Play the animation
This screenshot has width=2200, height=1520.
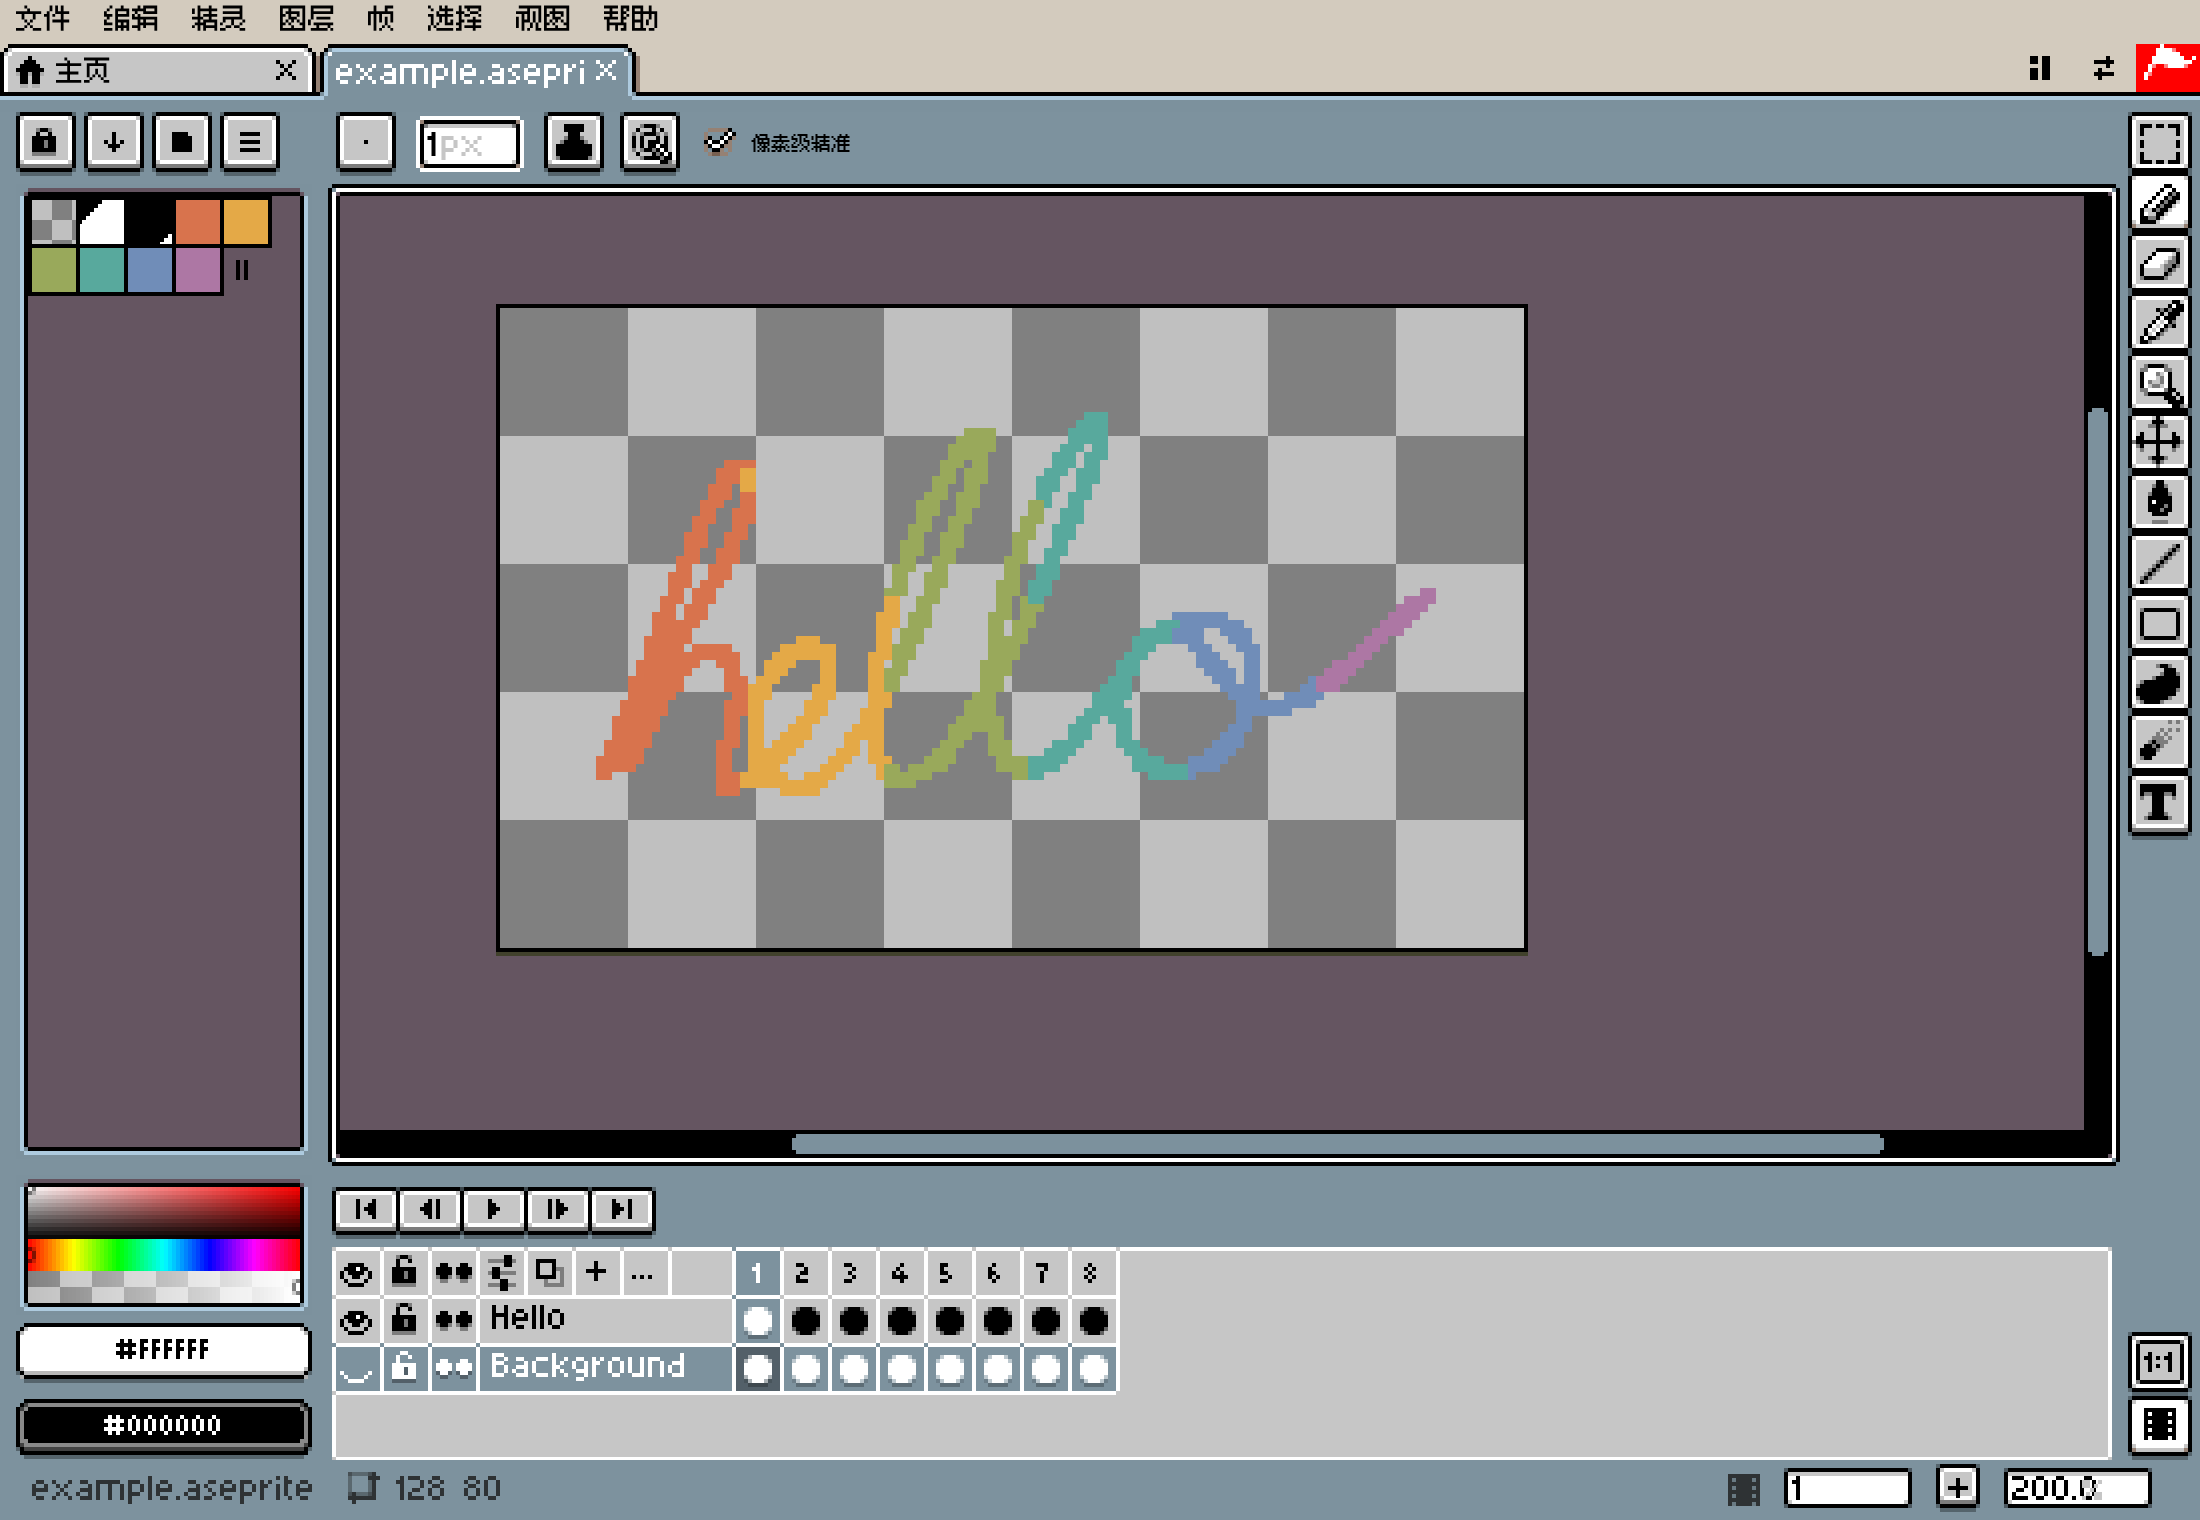(x=494, y=1210)
